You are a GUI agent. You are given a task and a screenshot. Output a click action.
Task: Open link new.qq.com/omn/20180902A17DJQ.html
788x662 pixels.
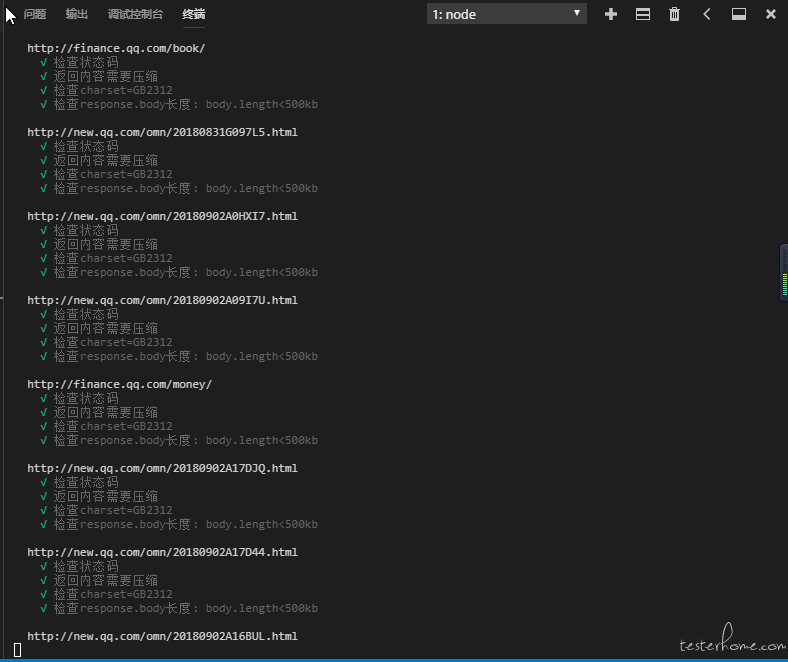[162, 468]
